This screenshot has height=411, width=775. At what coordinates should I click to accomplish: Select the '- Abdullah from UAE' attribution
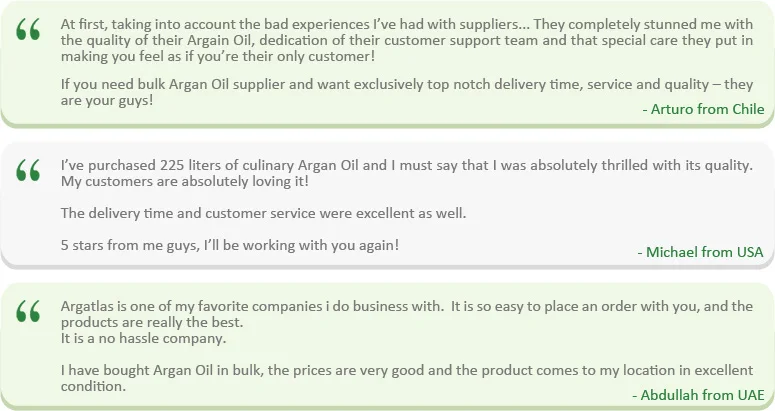(x=698, y=394)
